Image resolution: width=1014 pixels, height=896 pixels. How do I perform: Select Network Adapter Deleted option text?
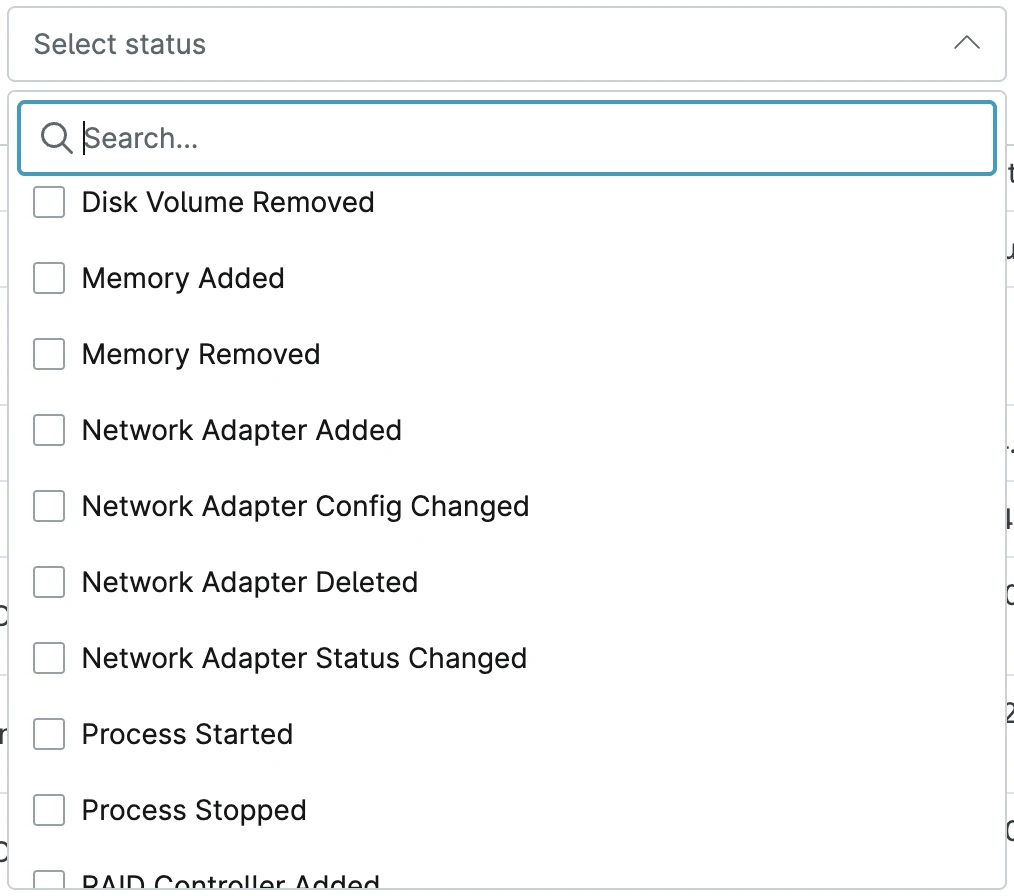250,582
